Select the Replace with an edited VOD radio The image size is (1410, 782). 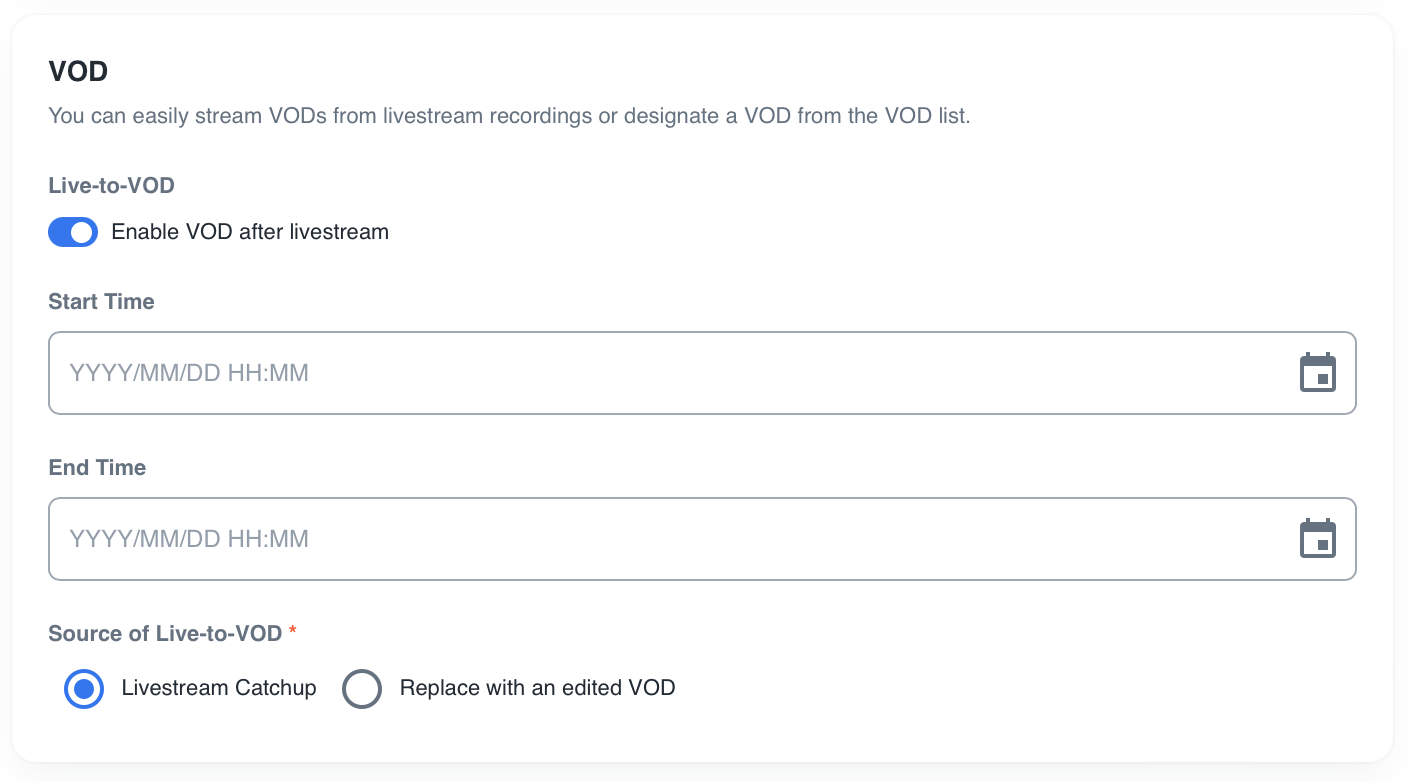362,689
